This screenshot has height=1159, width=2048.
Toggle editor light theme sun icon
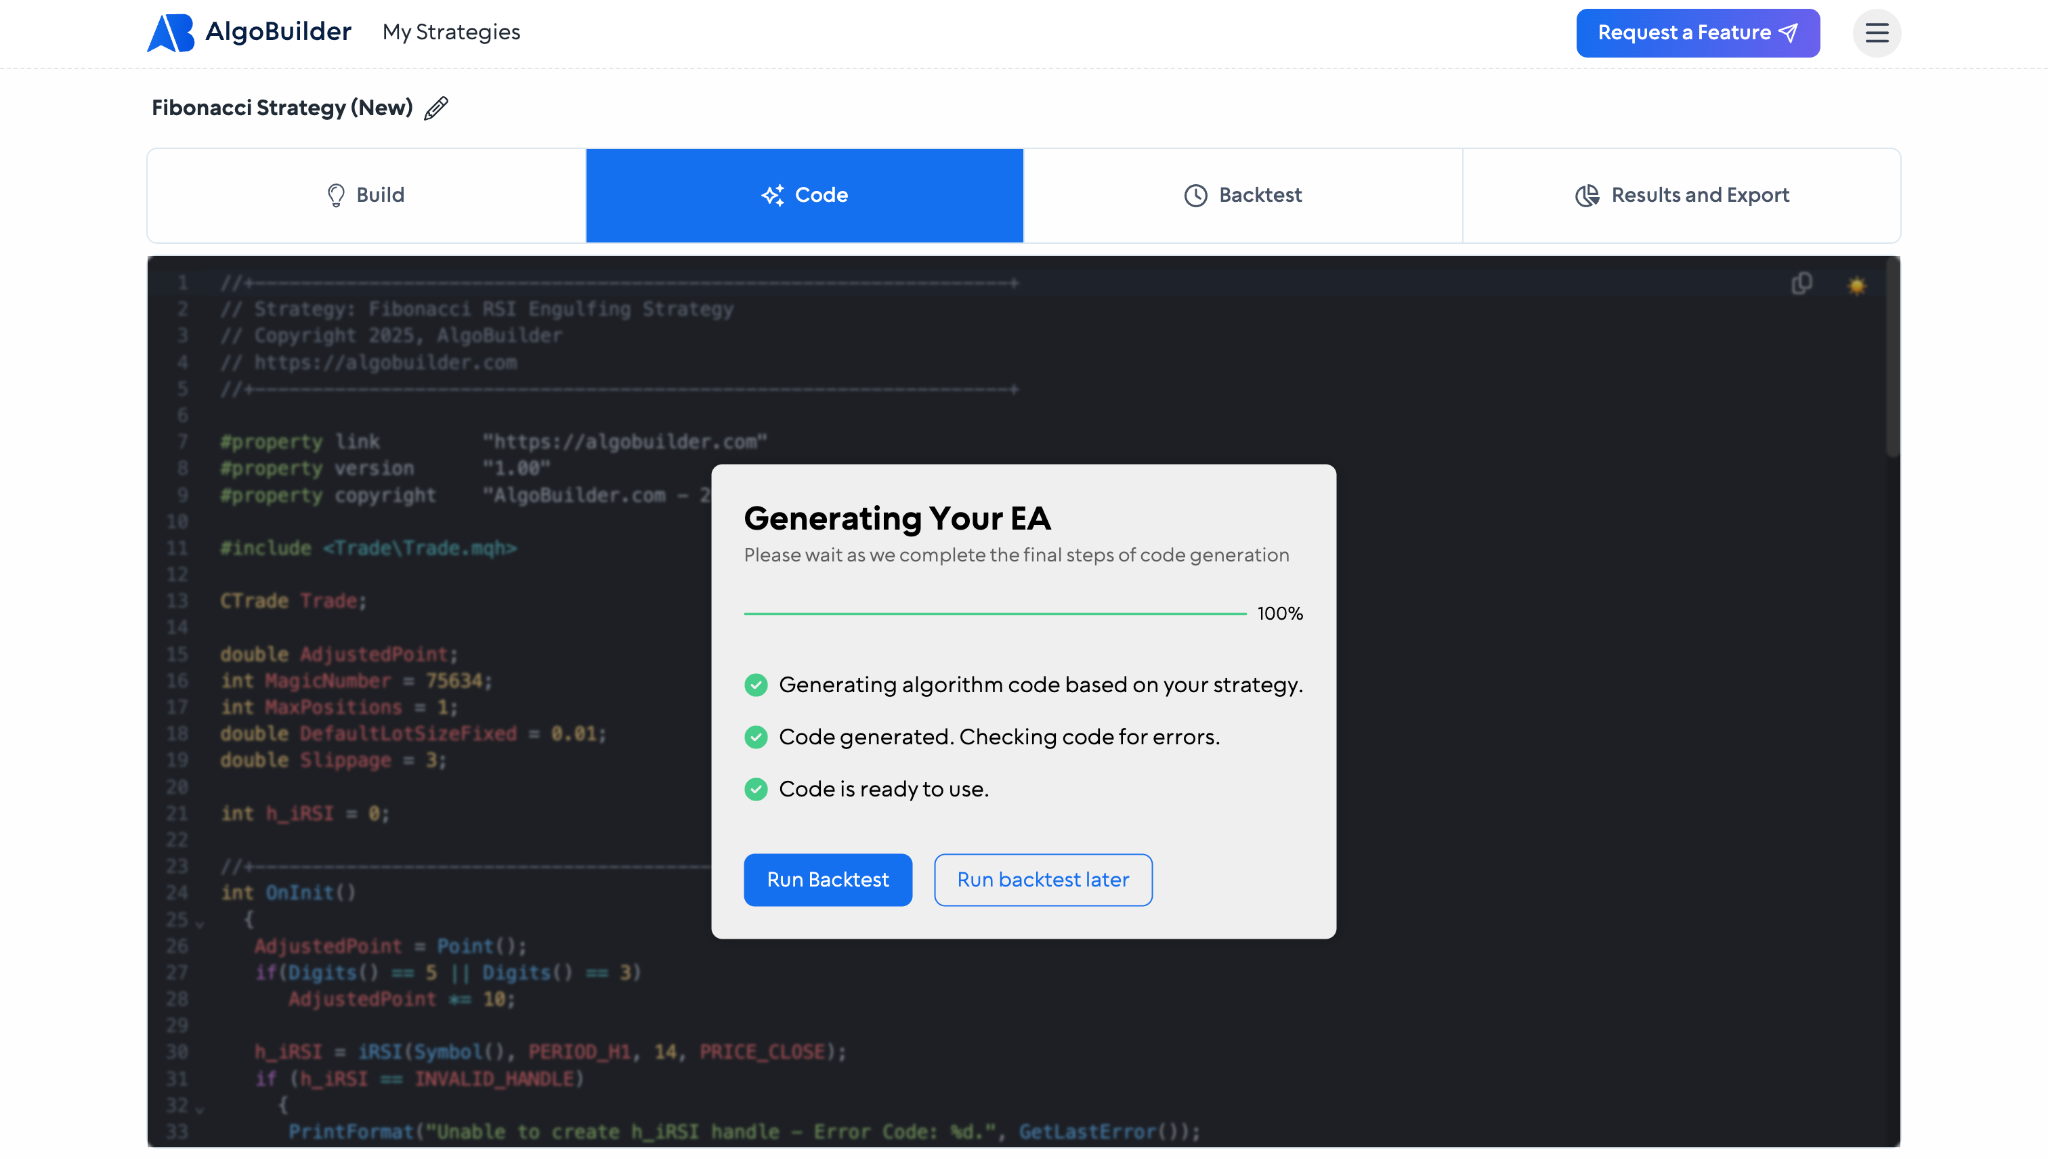1857,286
